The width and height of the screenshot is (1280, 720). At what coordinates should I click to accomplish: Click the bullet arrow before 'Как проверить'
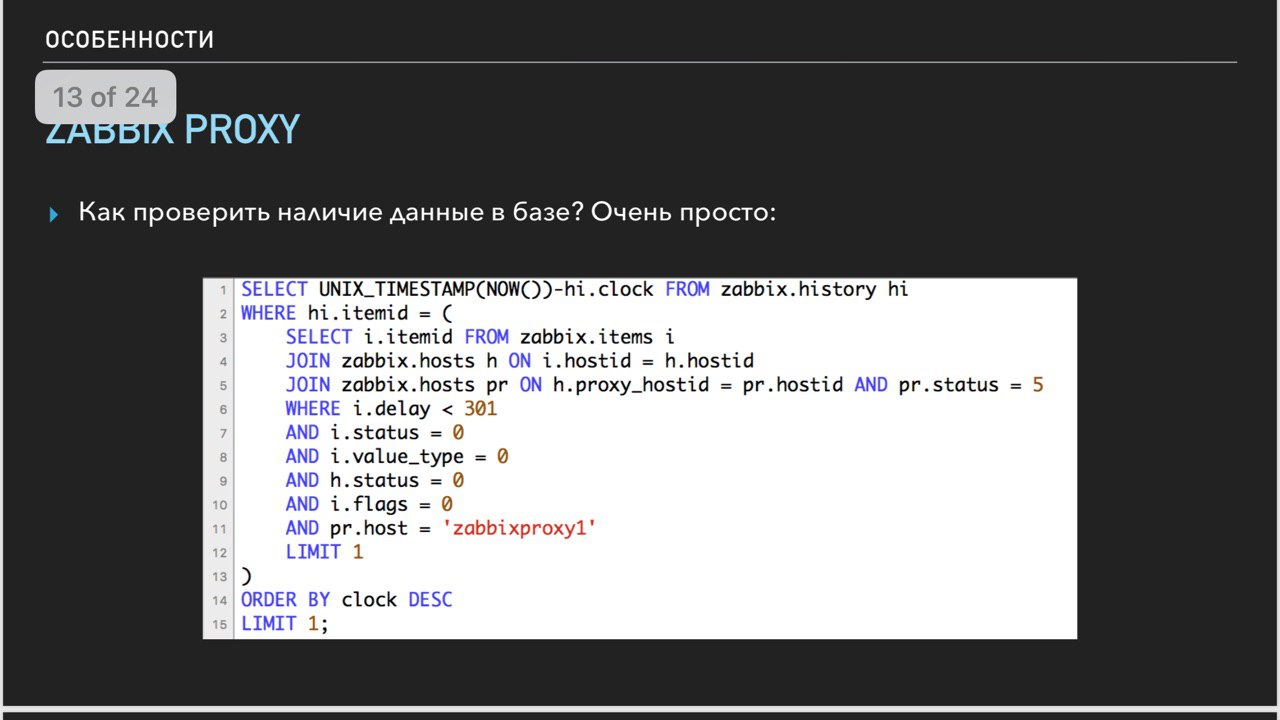54,214
